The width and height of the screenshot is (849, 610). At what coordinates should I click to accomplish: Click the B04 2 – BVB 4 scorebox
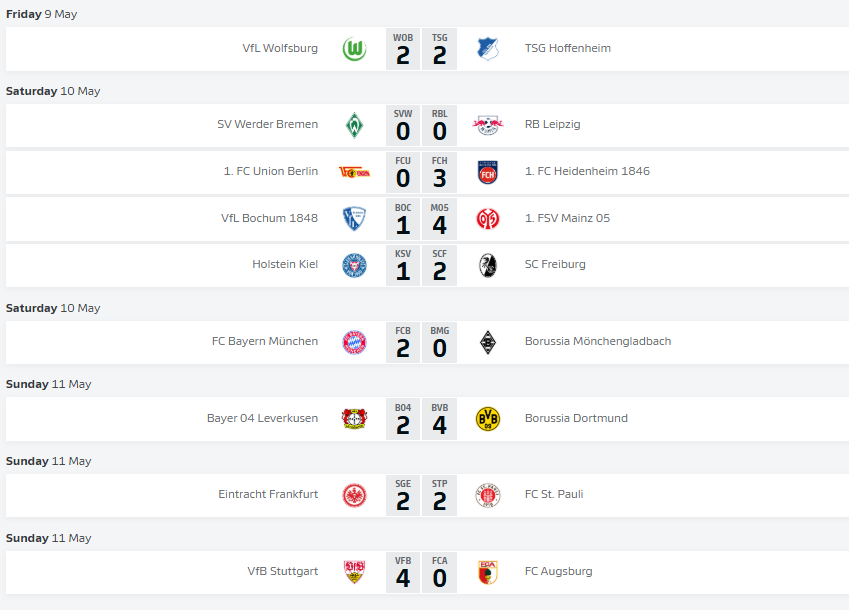[x=421, y=419]
